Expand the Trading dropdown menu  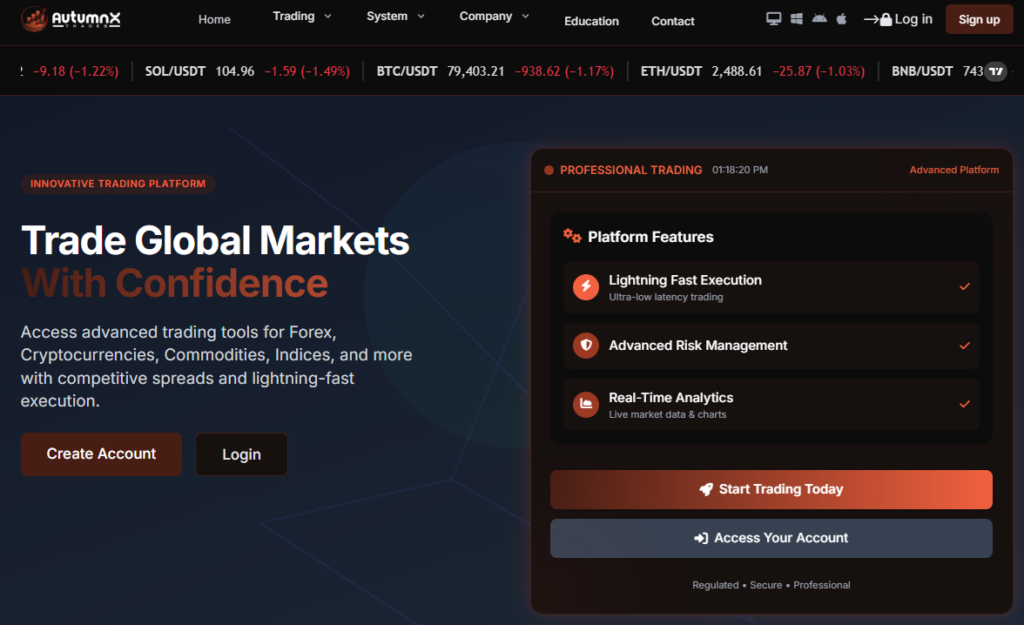(302, 17)
